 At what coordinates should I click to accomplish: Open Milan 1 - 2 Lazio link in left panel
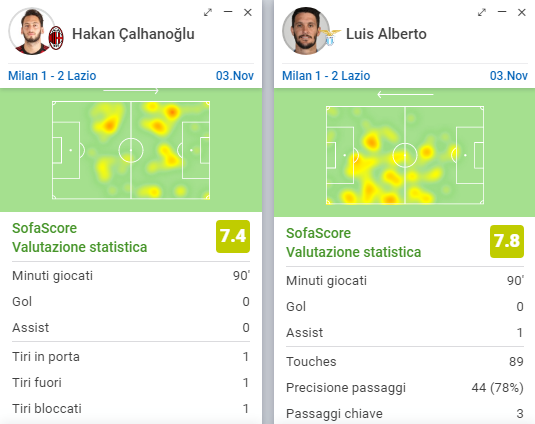coord(52,76)
